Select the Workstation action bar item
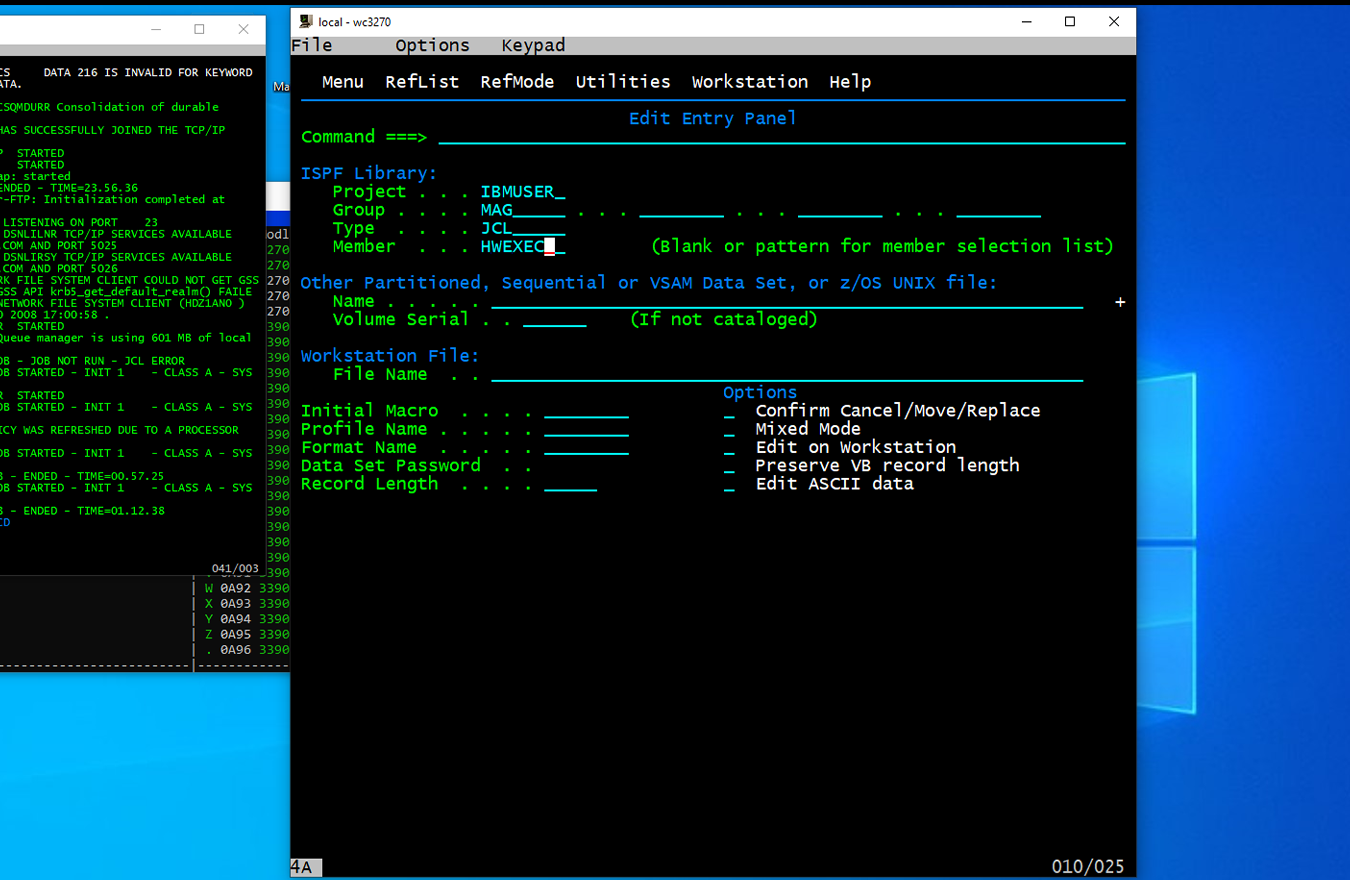1350x880 pixels. [x=749, y=82]
